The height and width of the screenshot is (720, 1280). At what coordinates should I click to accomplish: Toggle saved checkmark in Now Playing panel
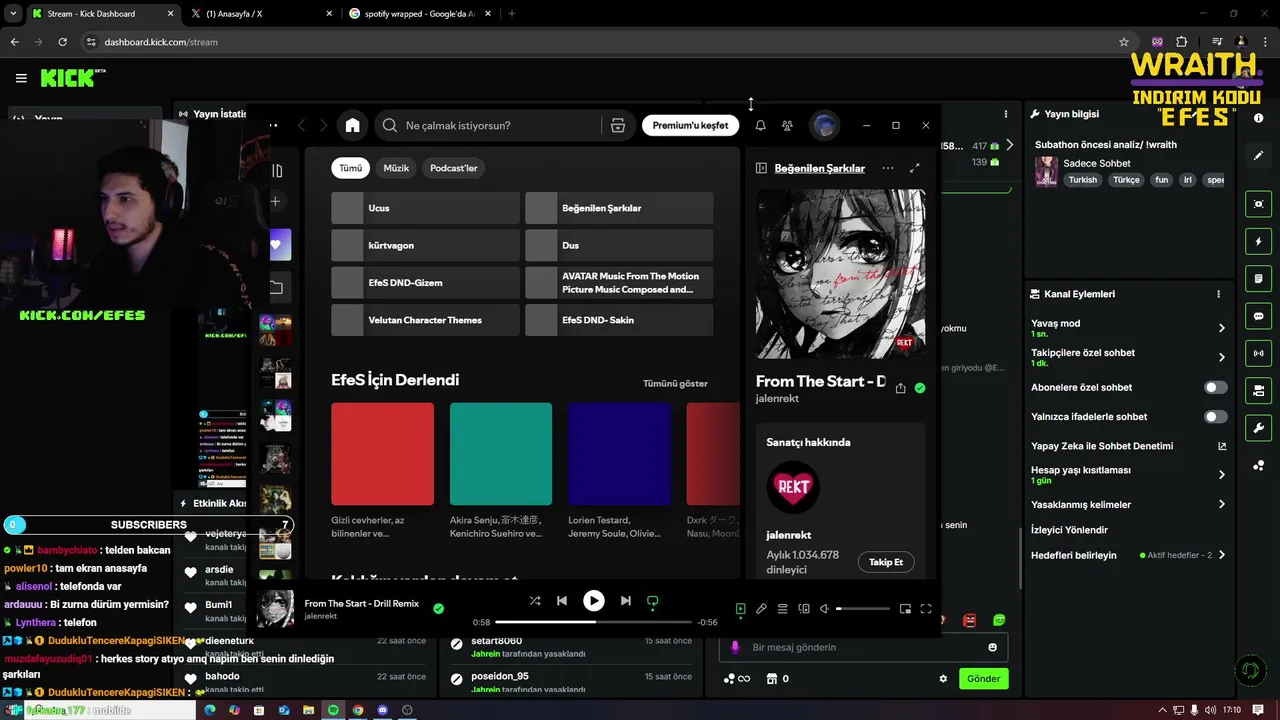click(920, 388)
